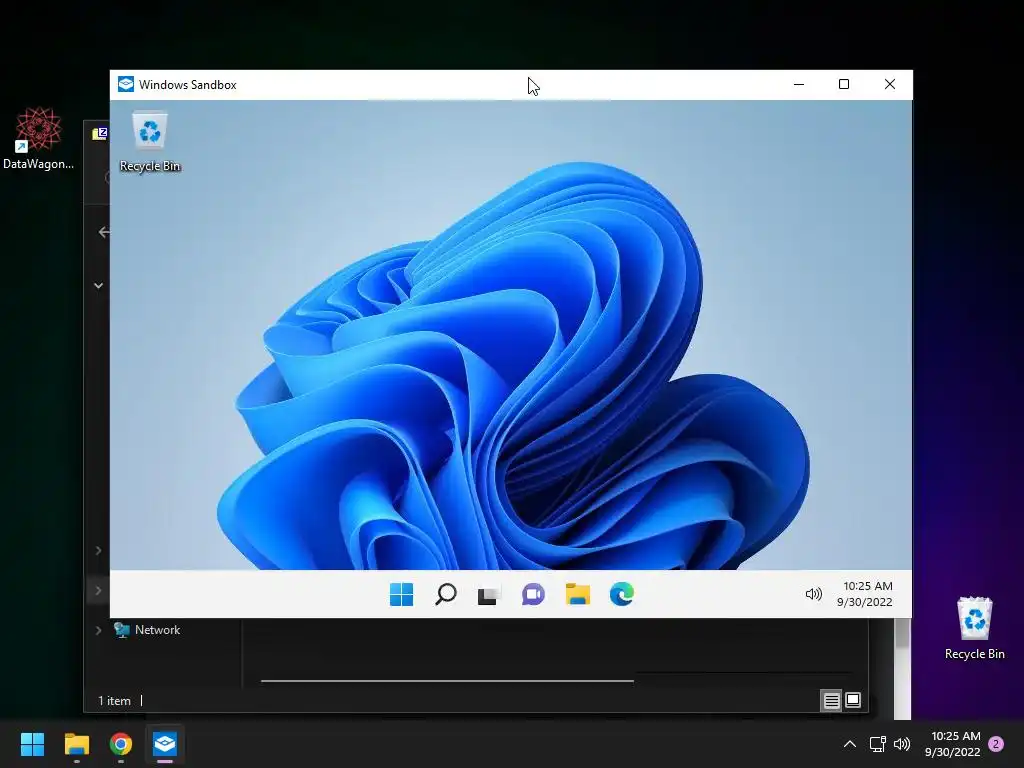Click the '1 item' status text

(114, 701)
